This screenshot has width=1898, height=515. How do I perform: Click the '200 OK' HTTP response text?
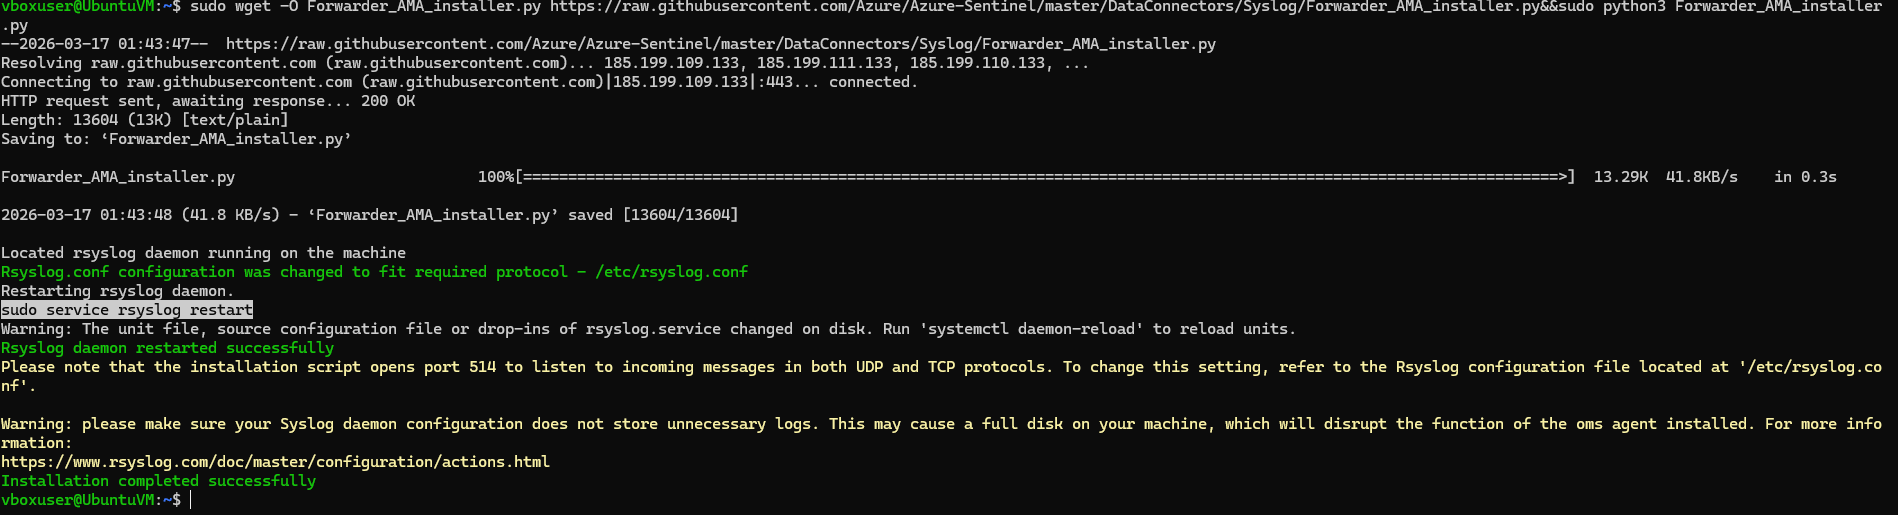tap(388, 101)
